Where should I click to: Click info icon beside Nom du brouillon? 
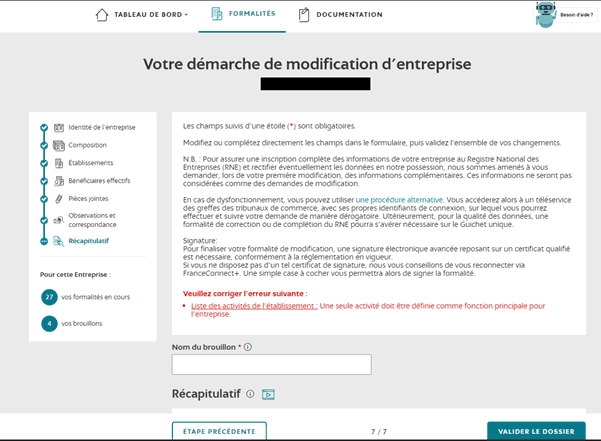248,347
